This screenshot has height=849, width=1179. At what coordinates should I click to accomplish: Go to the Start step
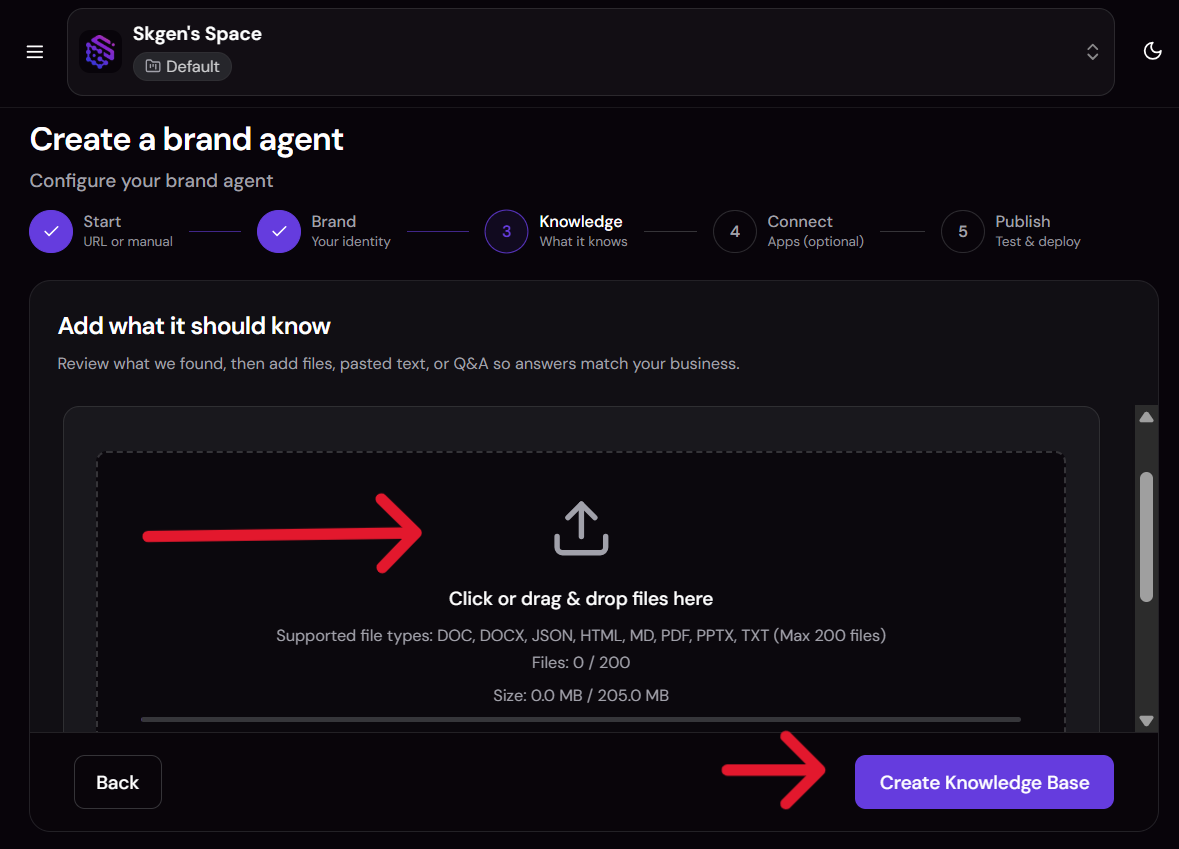coord(101,231)
